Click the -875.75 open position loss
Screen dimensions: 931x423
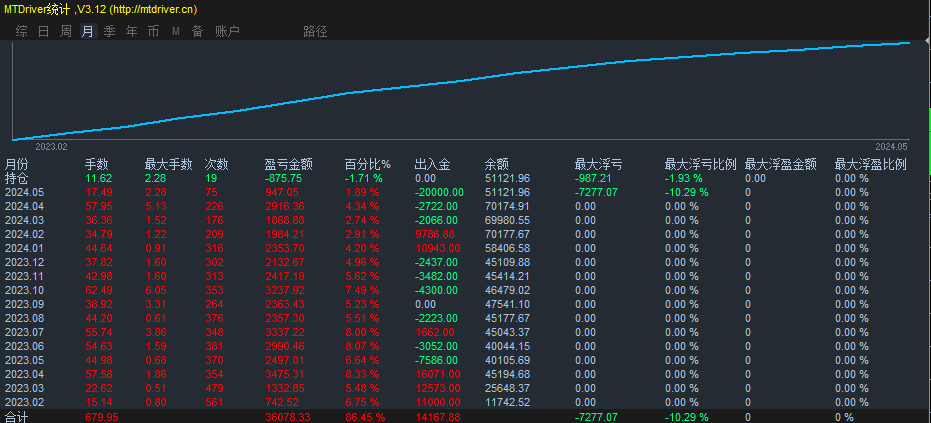point(284,178)
